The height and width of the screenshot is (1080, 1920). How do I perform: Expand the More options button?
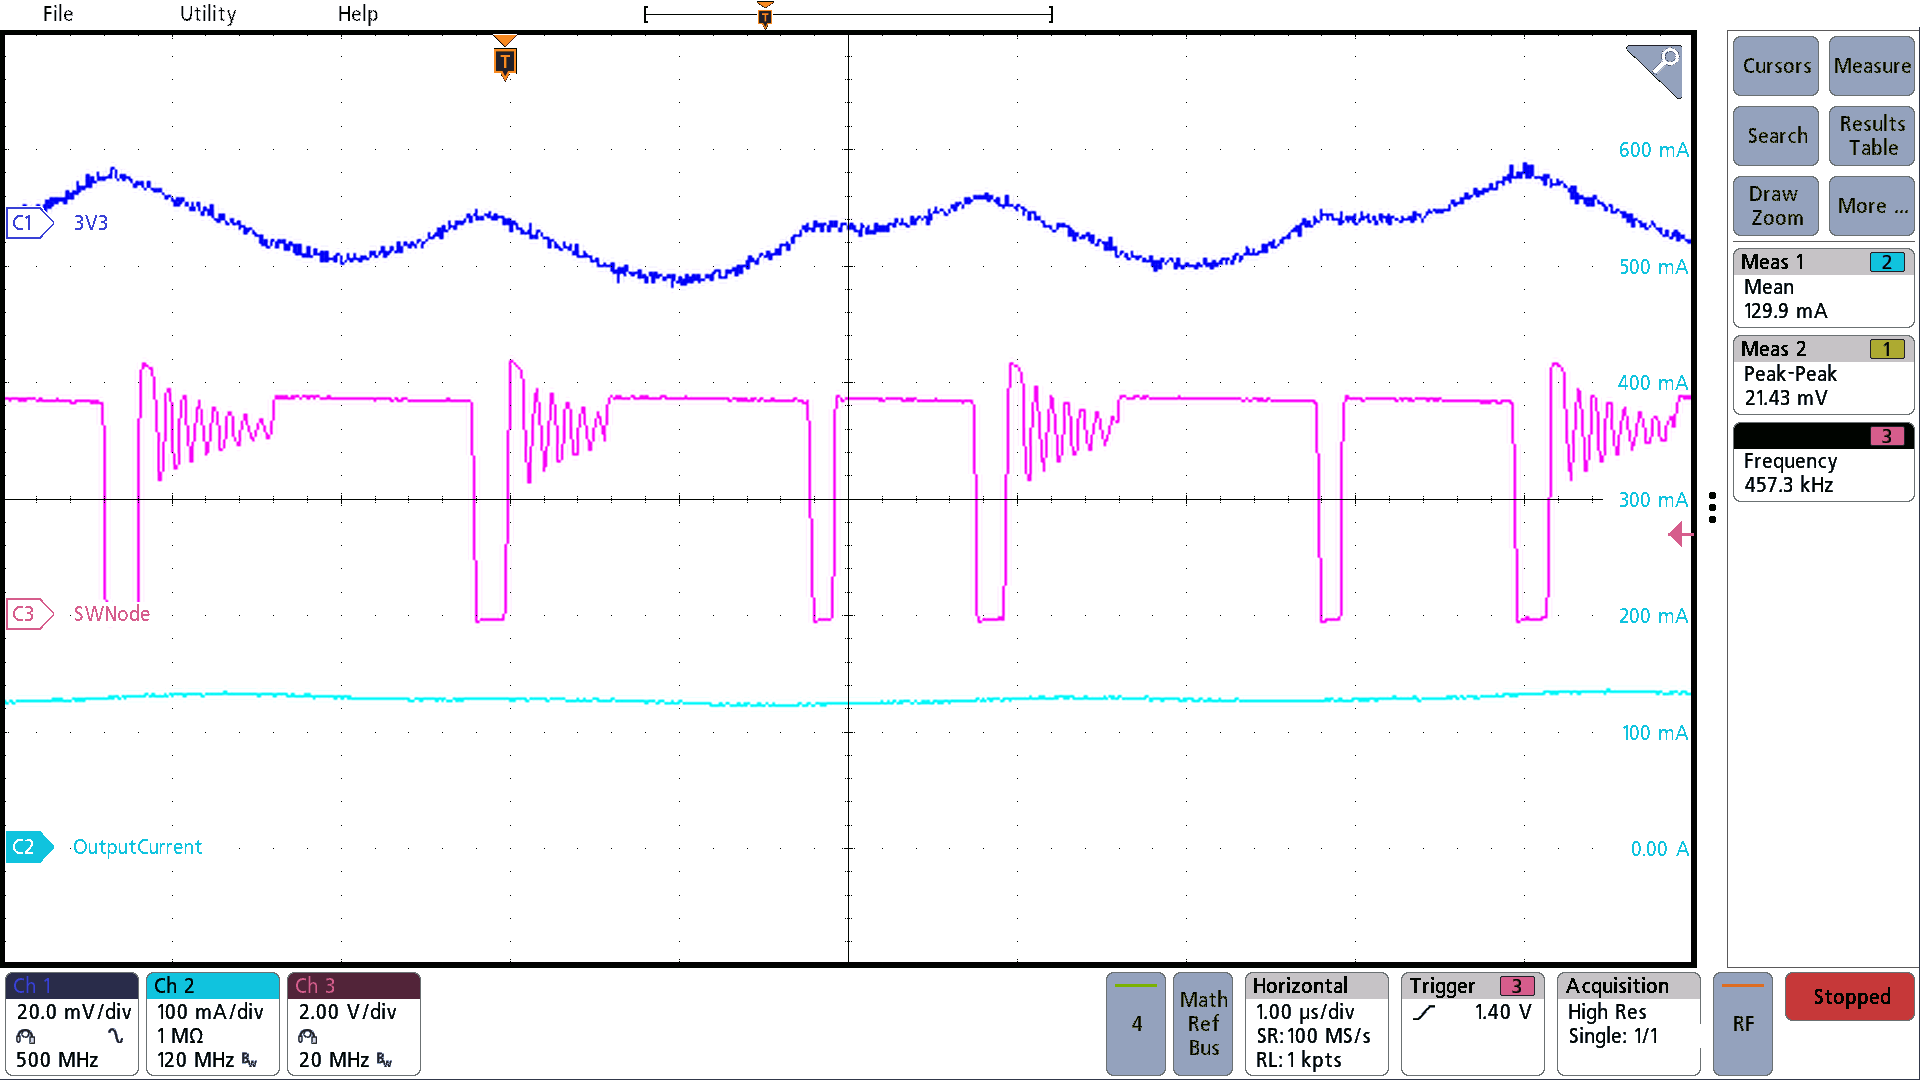[x=1871, y=206]
